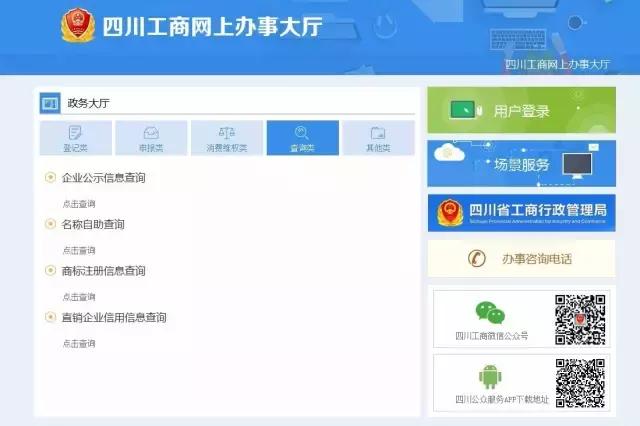Open 名称自助查询 heading
Screen dimensions: 640x426
[x=93, y=224]
